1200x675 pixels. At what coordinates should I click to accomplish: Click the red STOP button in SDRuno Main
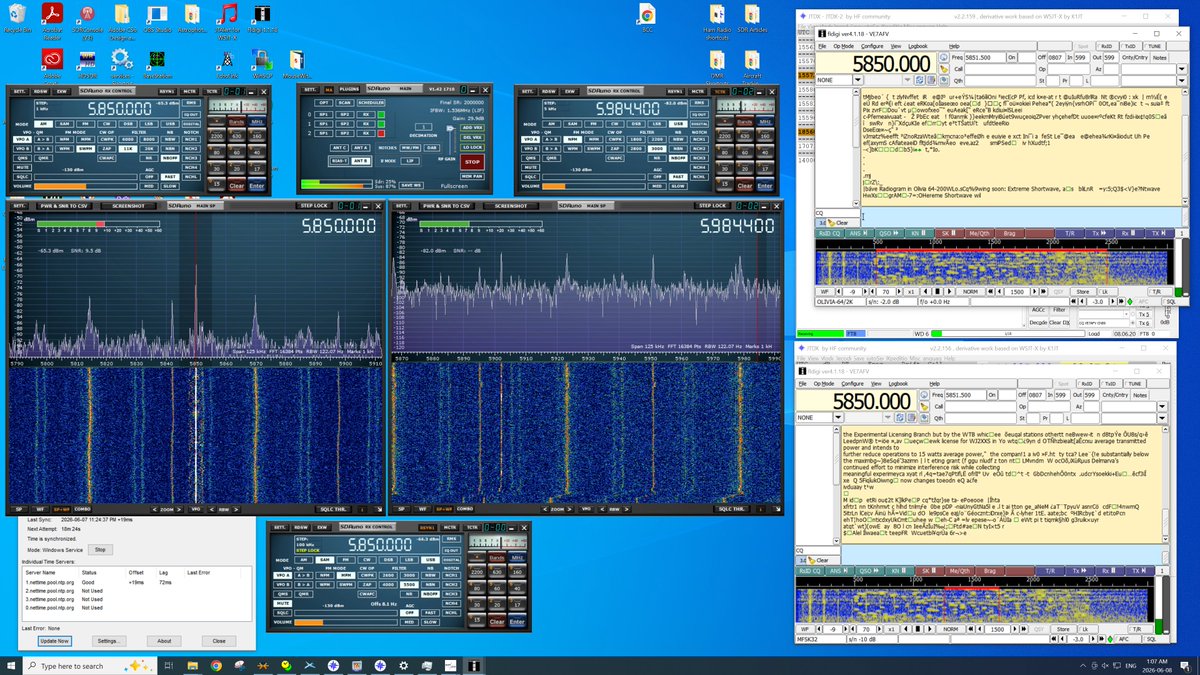tap(473, 161)
